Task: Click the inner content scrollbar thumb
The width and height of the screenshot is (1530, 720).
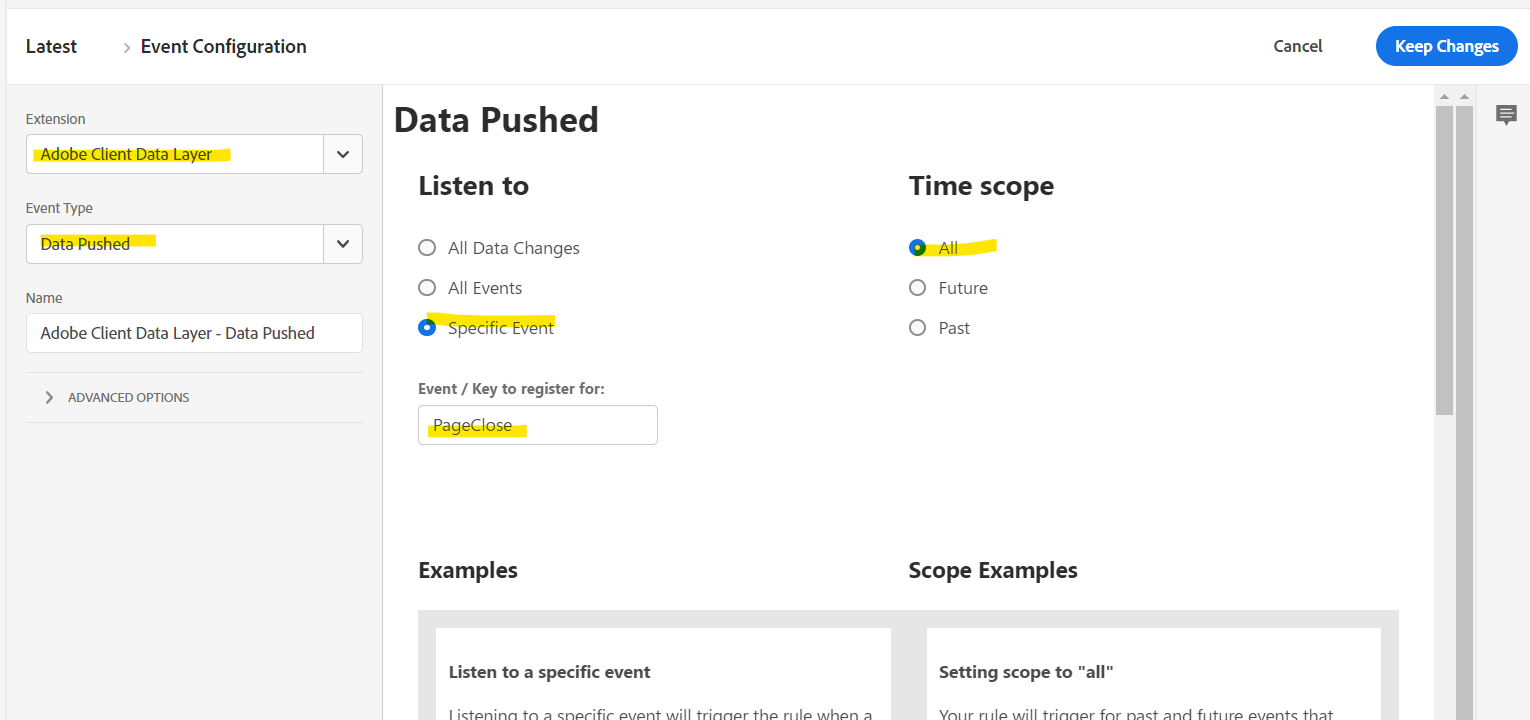Action: pos(1444,260)
